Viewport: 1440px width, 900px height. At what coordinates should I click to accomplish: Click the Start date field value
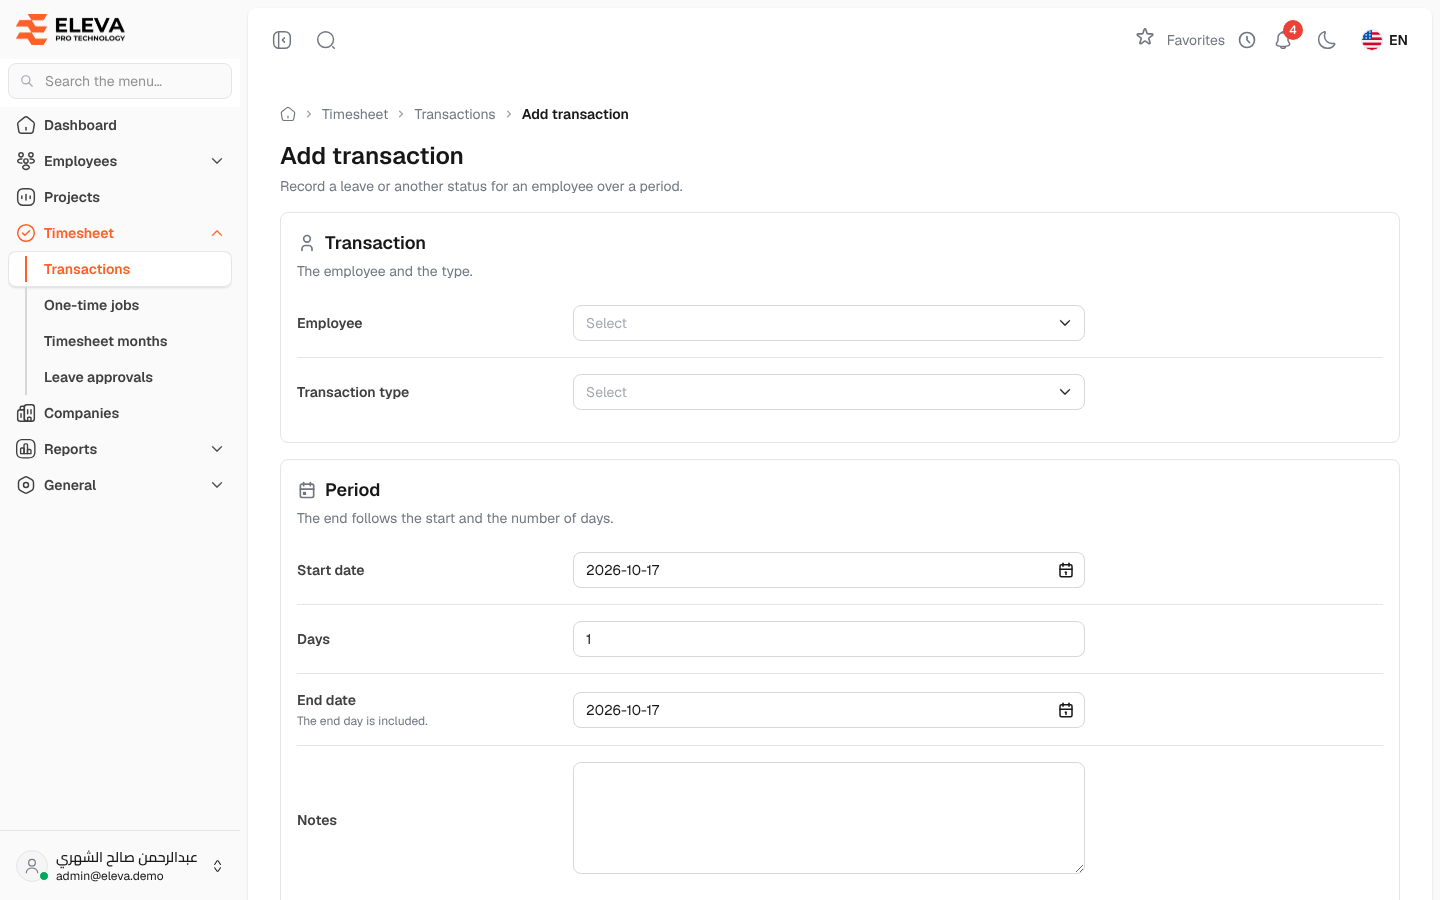623,570
